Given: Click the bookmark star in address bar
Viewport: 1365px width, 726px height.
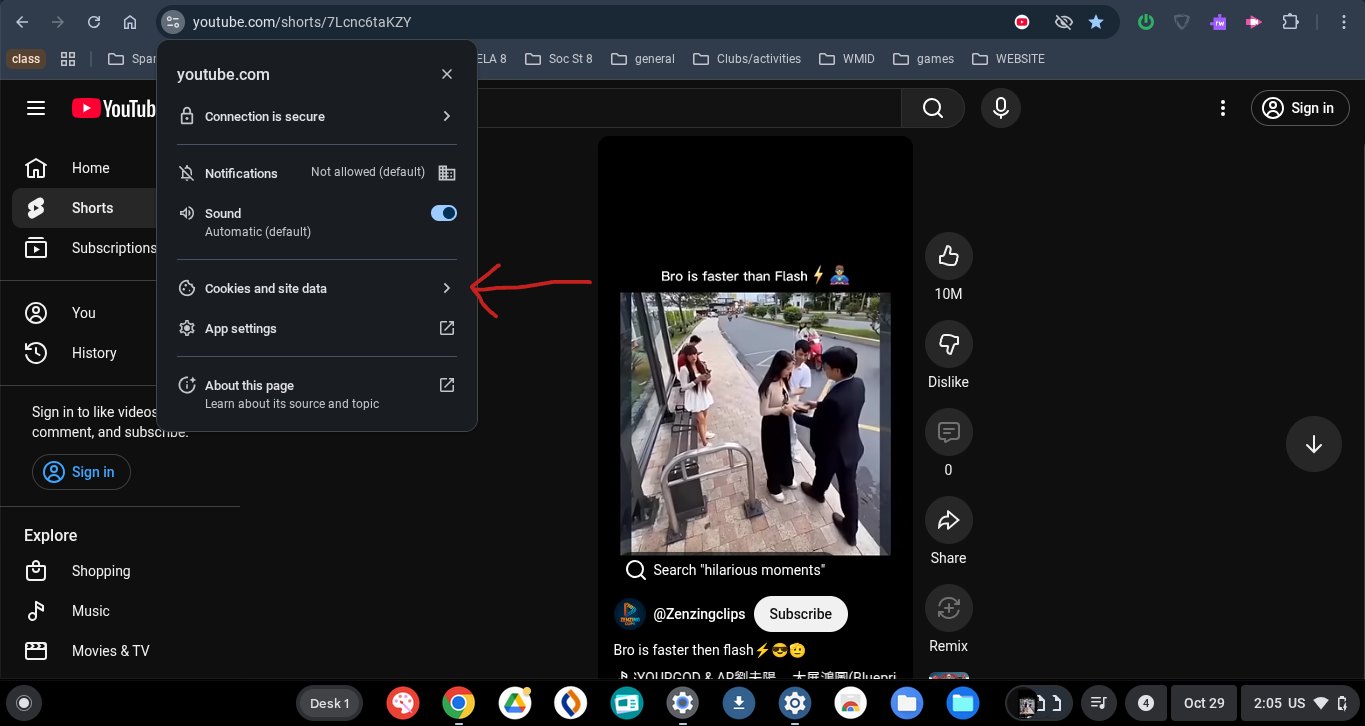Looking at the screenshot, I should pos(1096,22).
